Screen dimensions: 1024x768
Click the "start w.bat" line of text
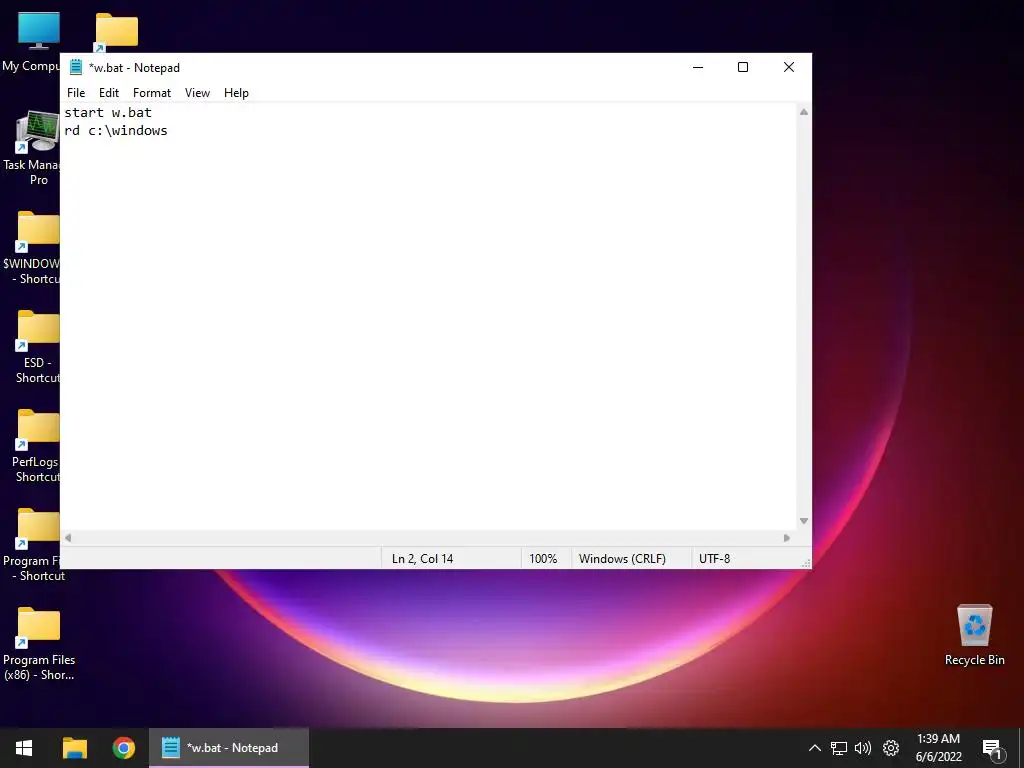[108, 112]
